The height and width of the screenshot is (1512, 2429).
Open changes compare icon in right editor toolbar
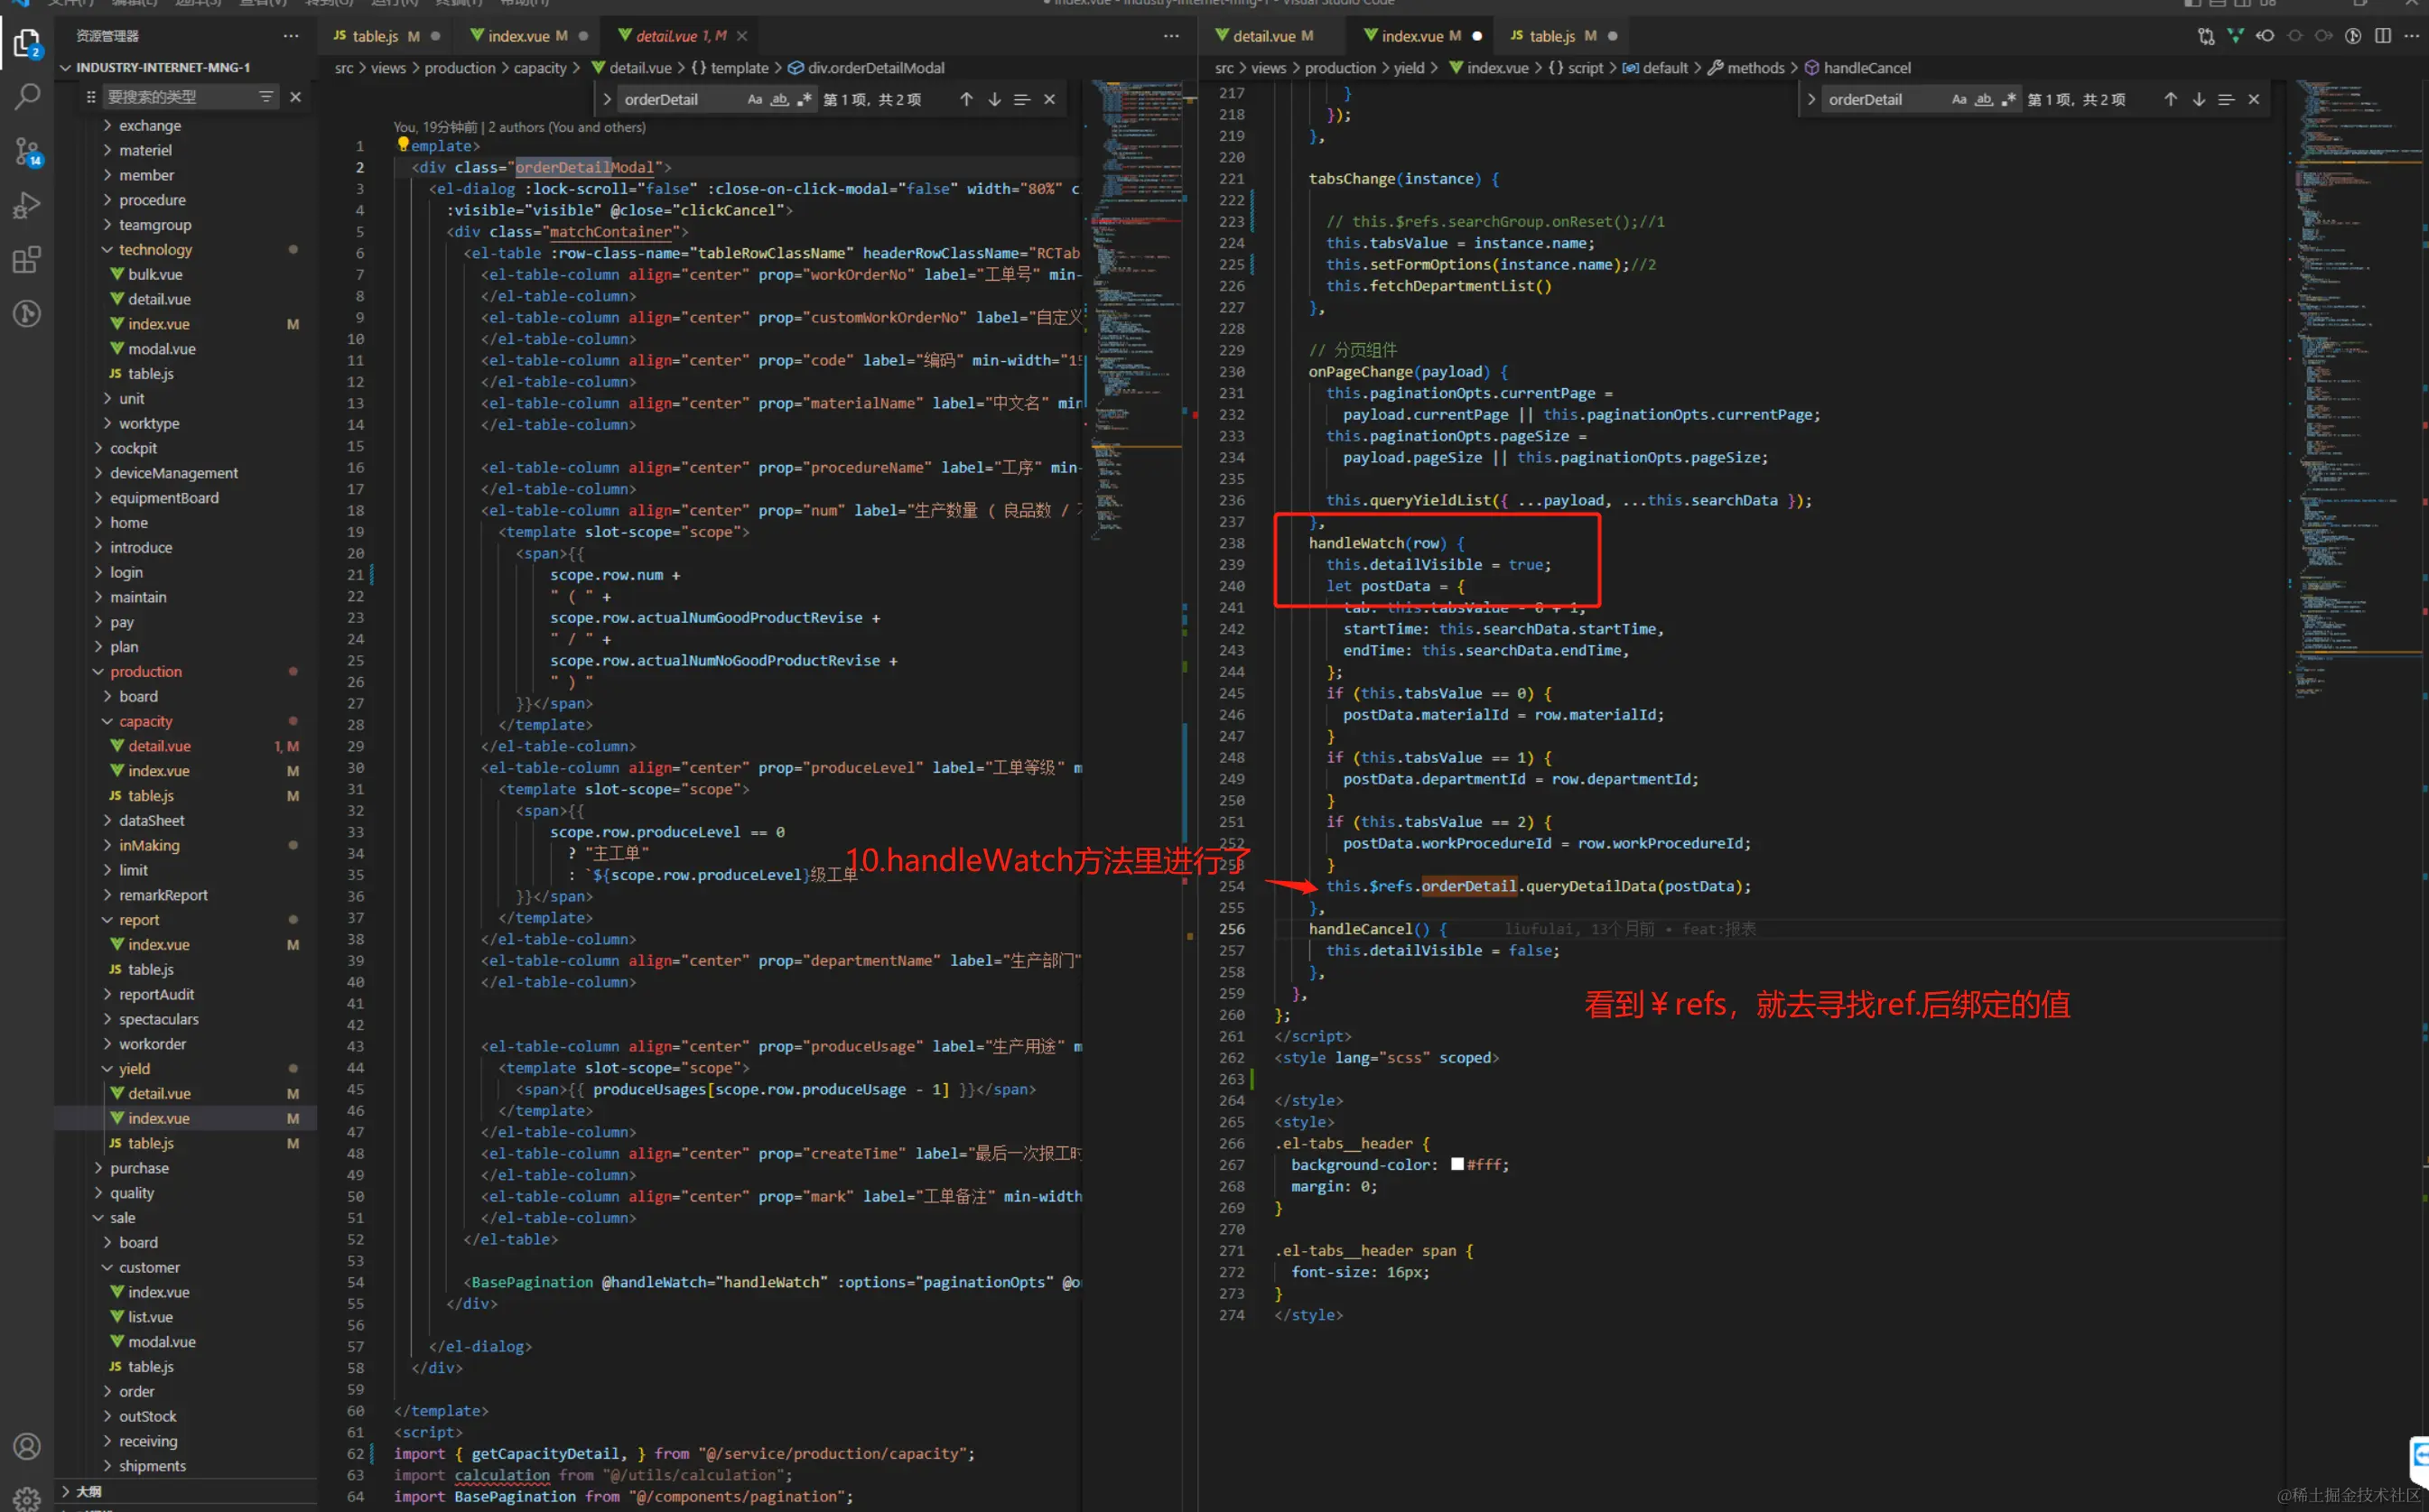[2205, 36]
